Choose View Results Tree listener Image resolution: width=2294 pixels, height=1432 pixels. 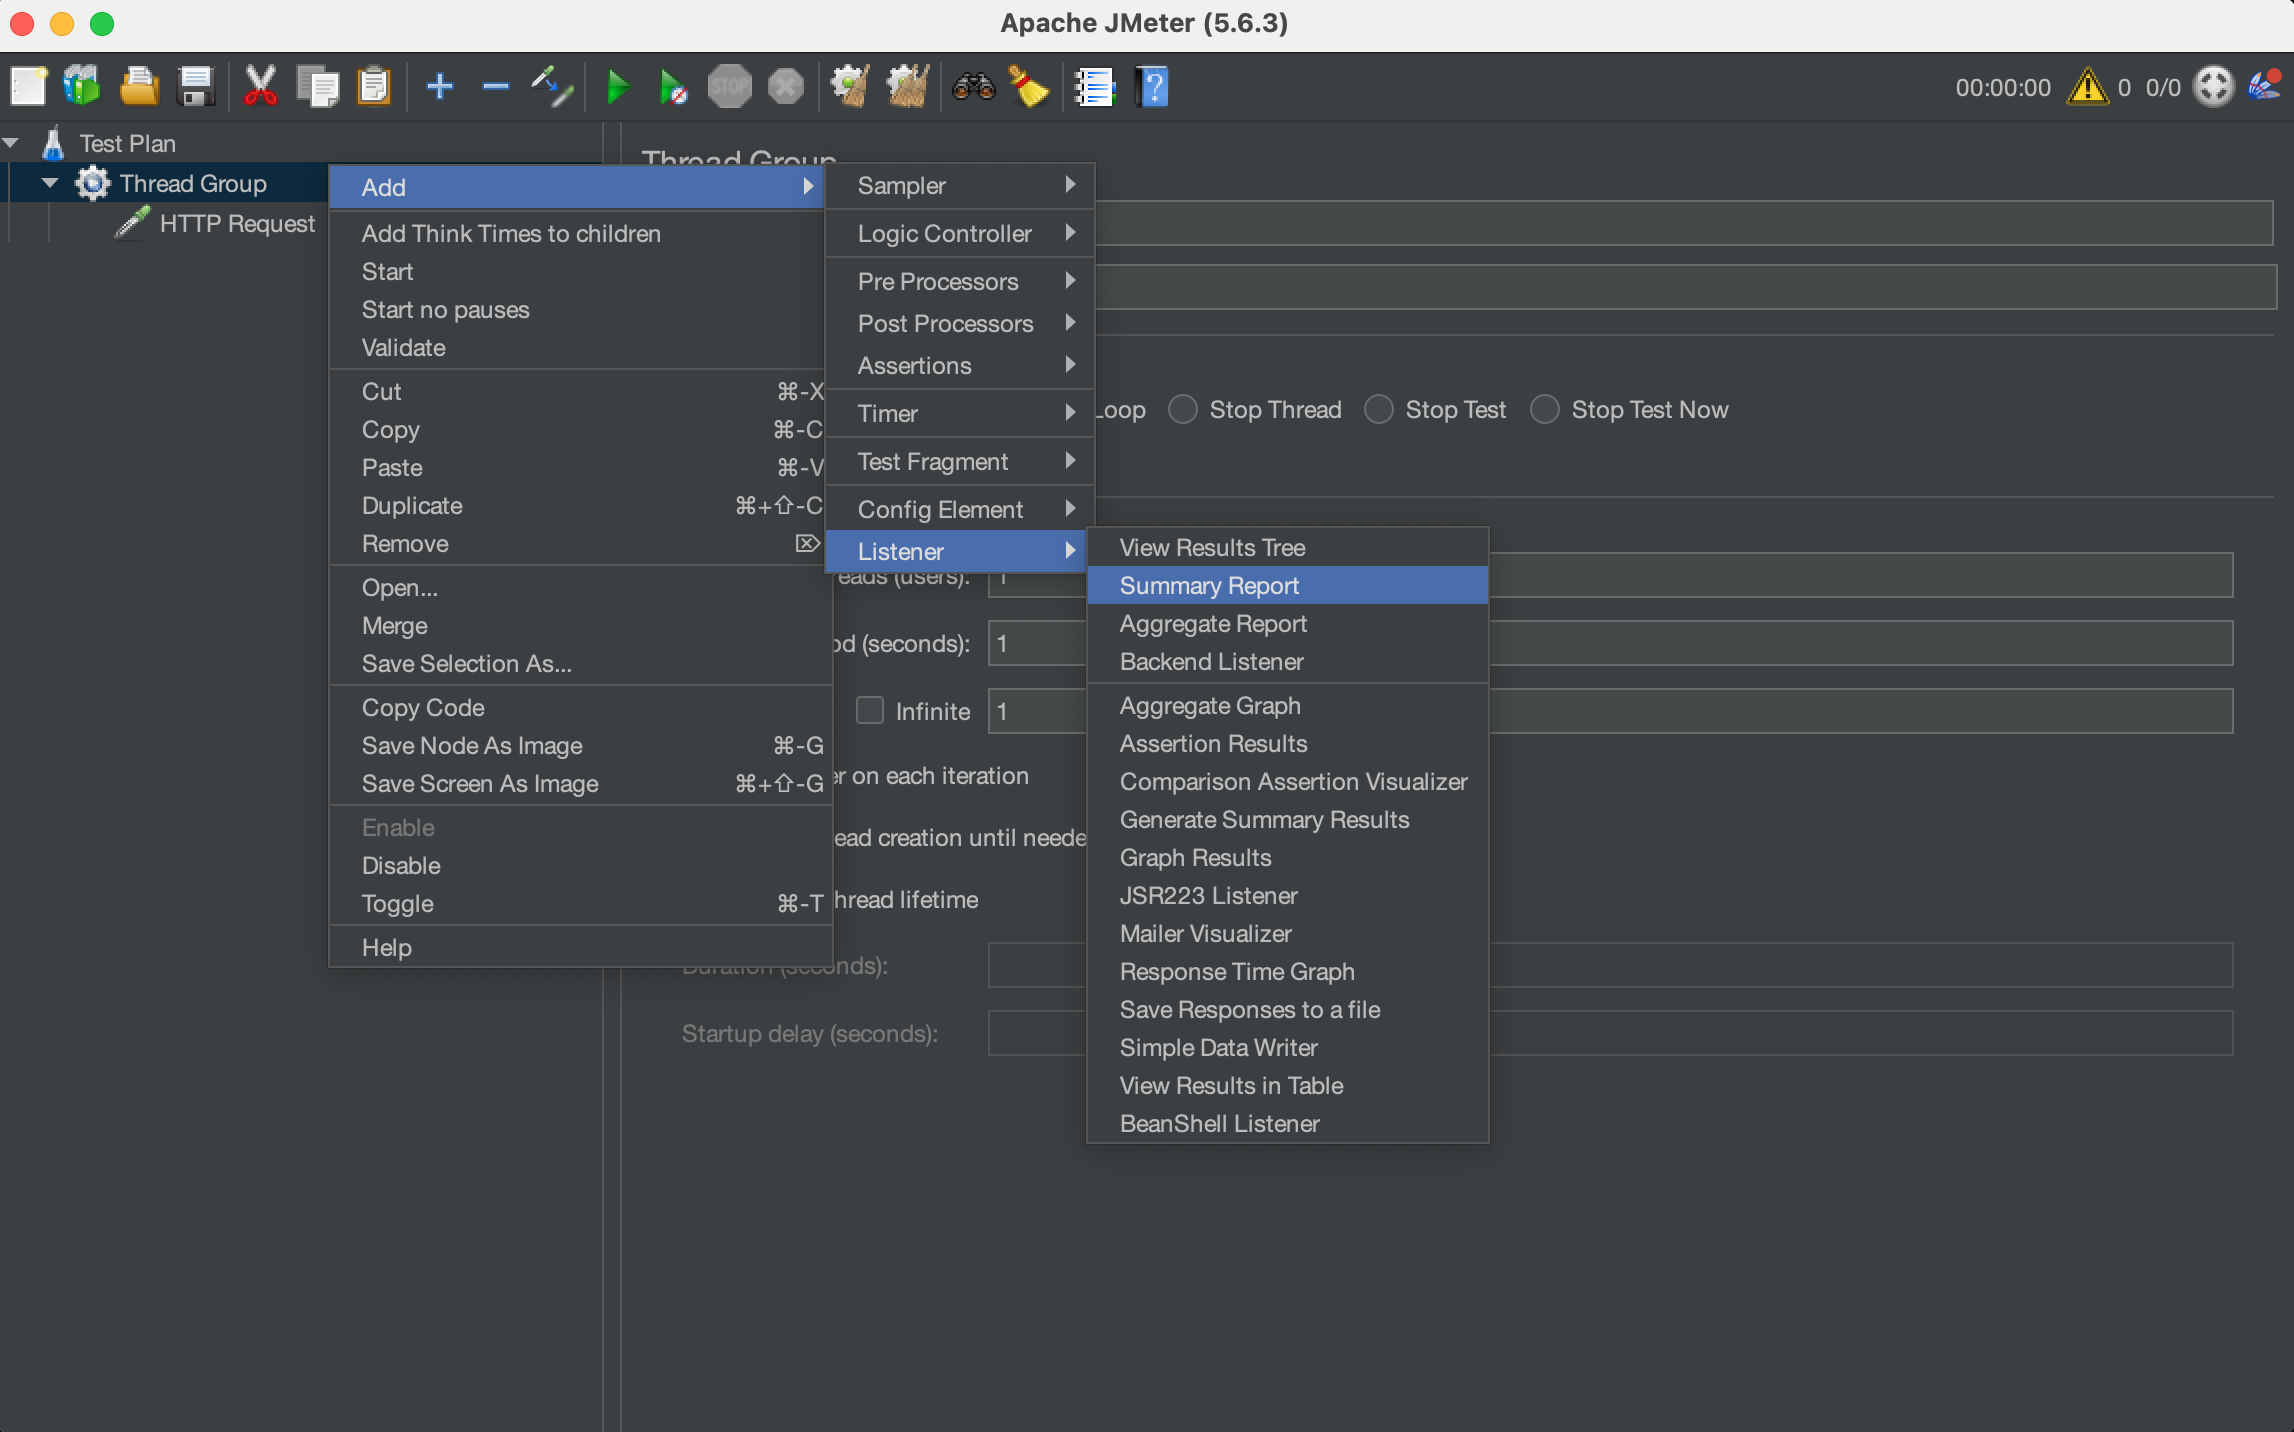[1288, 547]
